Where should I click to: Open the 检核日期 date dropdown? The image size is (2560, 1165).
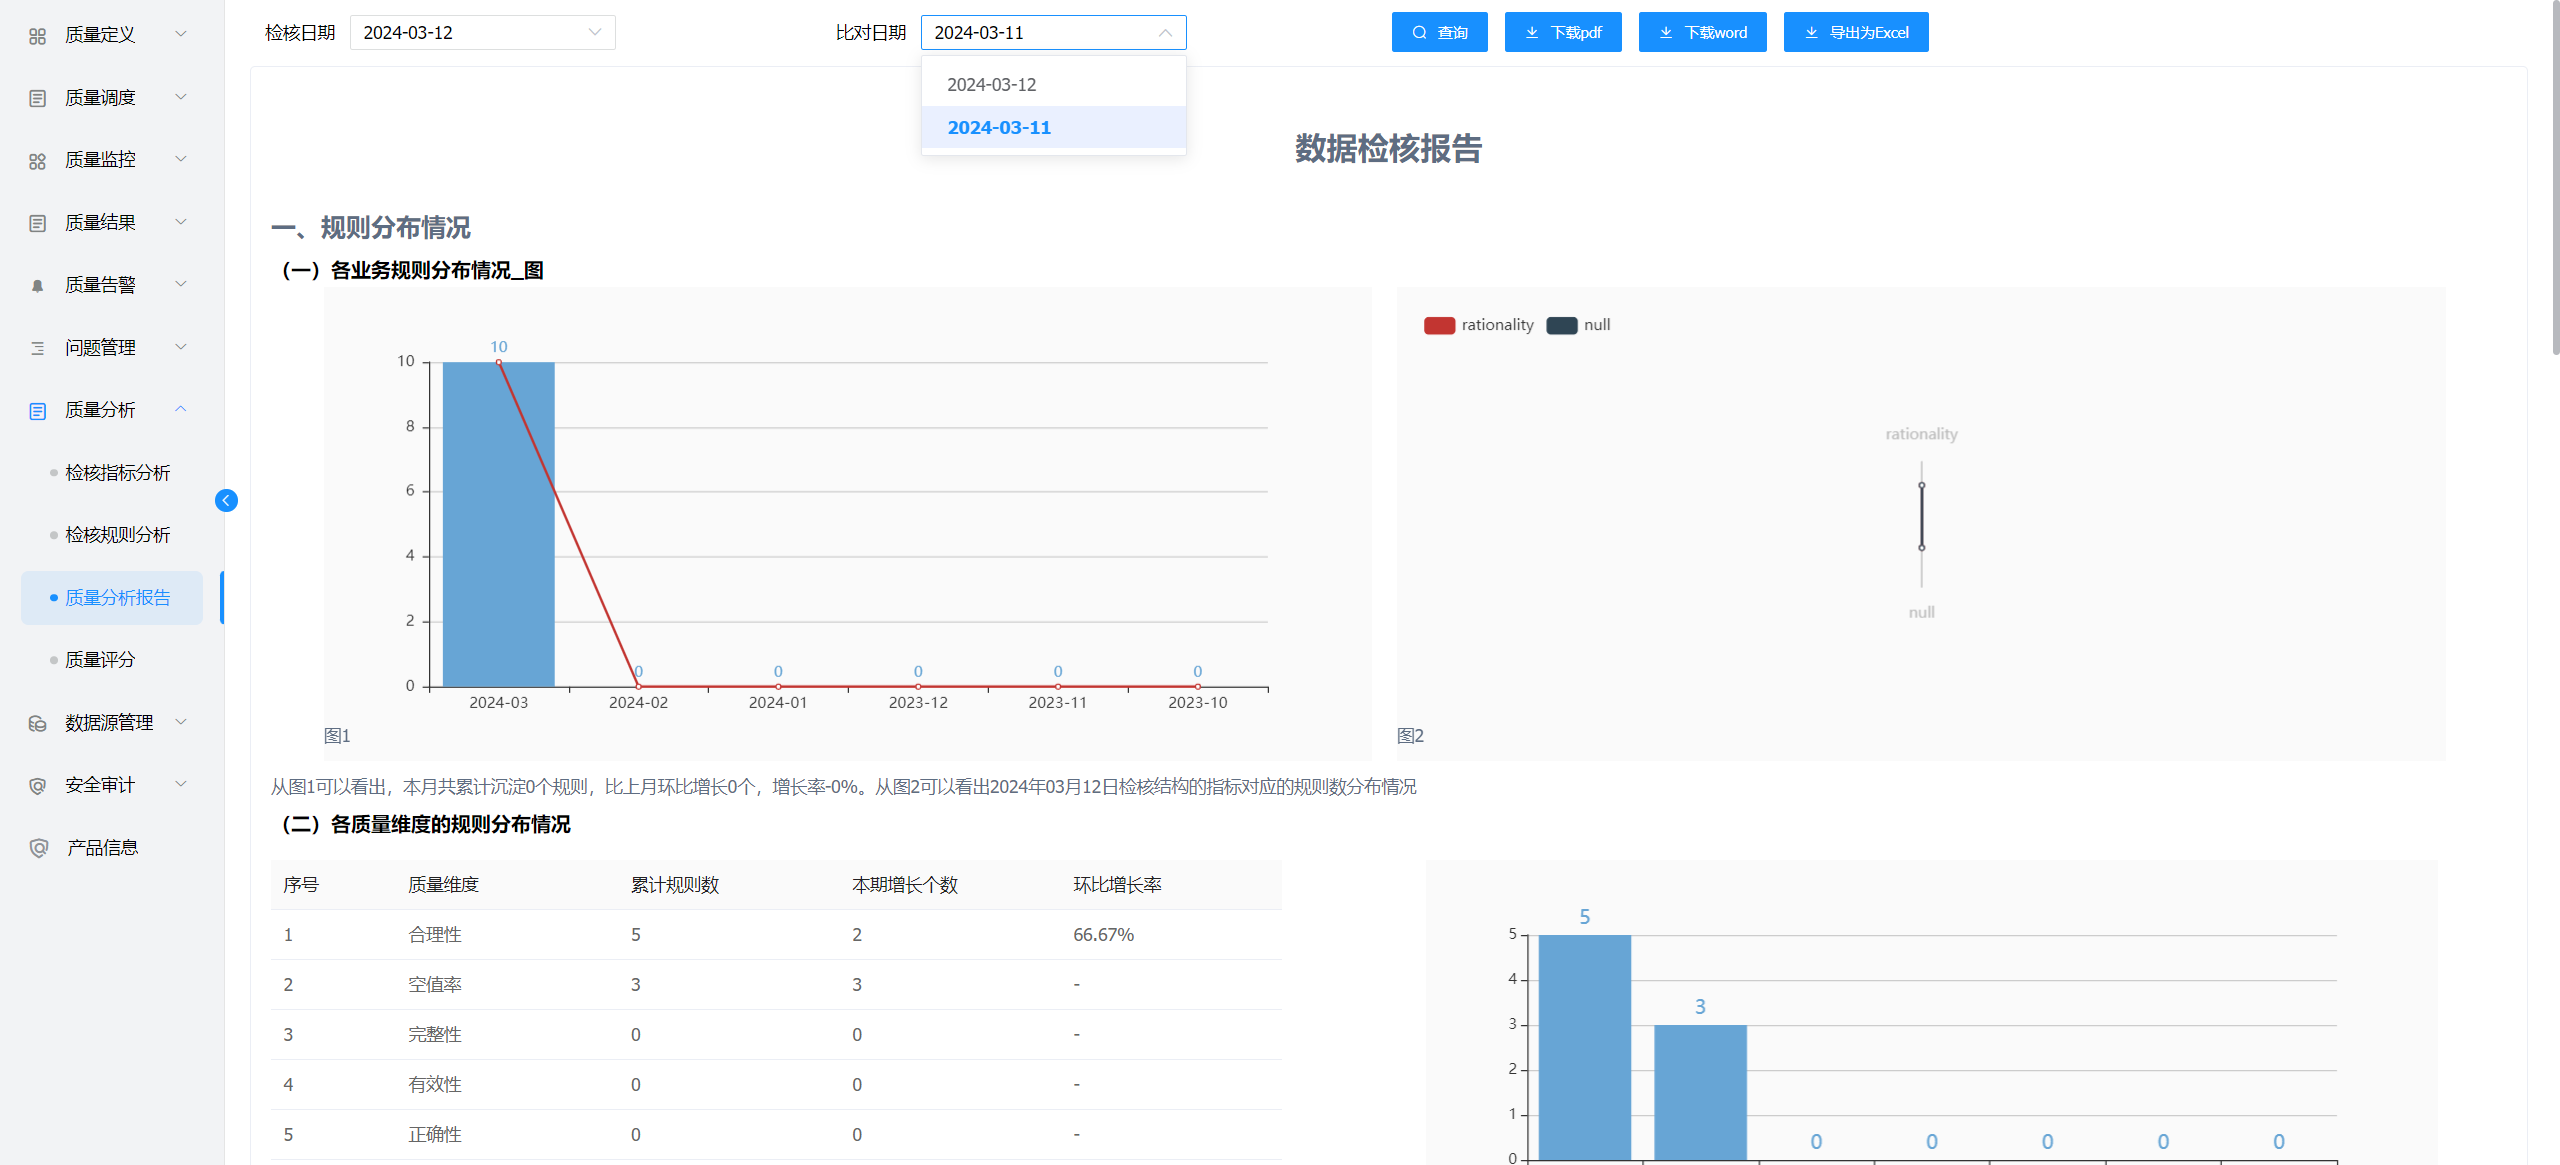482,32
